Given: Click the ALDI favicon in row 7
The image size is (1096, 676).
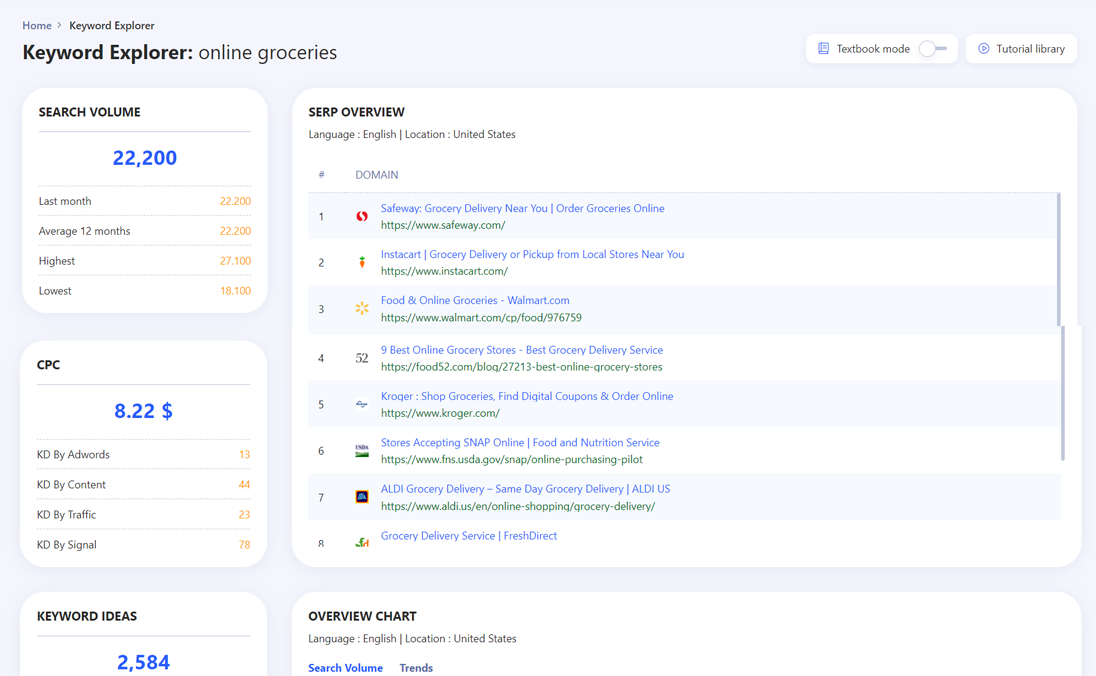Looking at the screenshot, I should point(361,497).
